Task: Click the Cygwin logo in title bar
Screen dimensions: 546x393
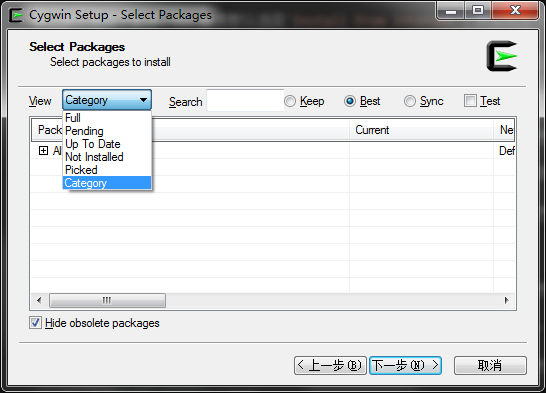Action: [16, 15]
